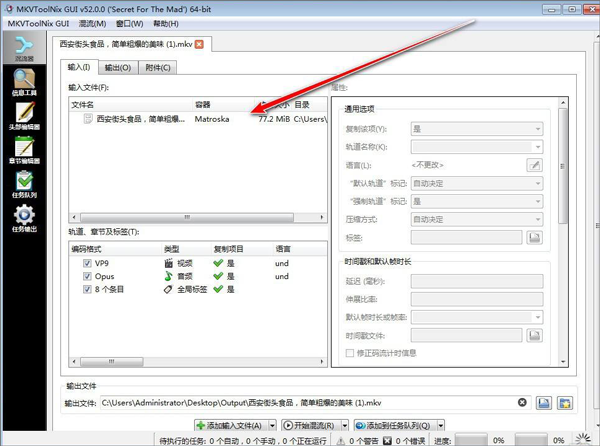Screen dimensions: 600x446
Task: Click the first progress bar
Action: 471,440
